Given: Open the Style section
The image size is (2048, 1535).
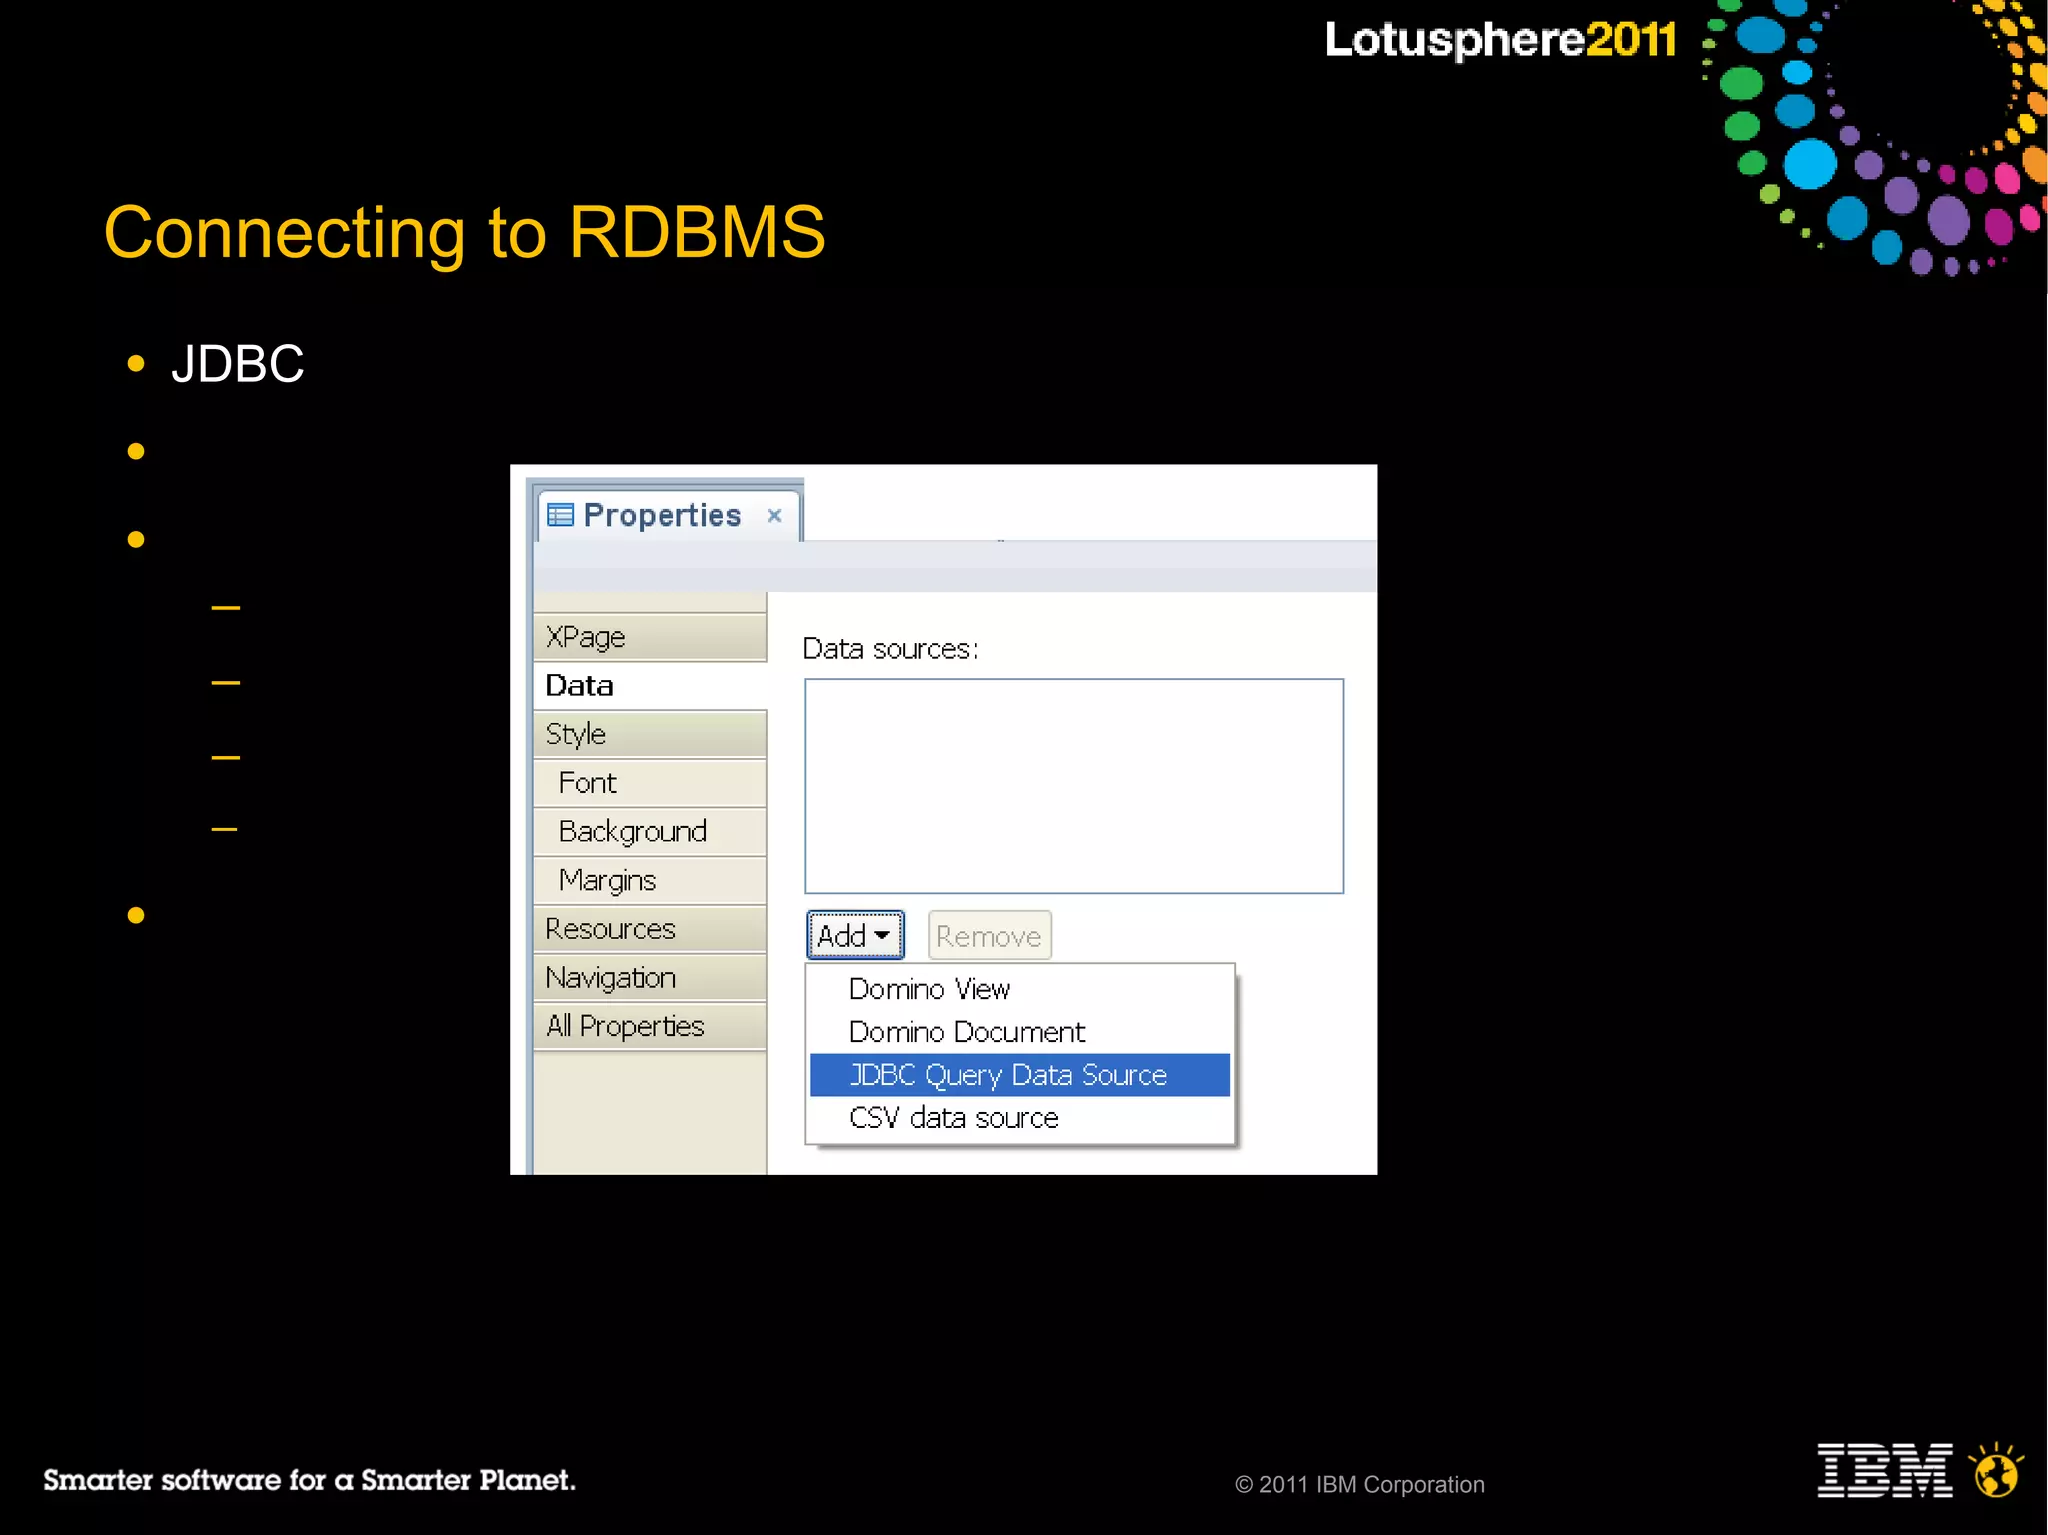Looking at the screenshot, I should pyautogui.click(x=650, y=734).
